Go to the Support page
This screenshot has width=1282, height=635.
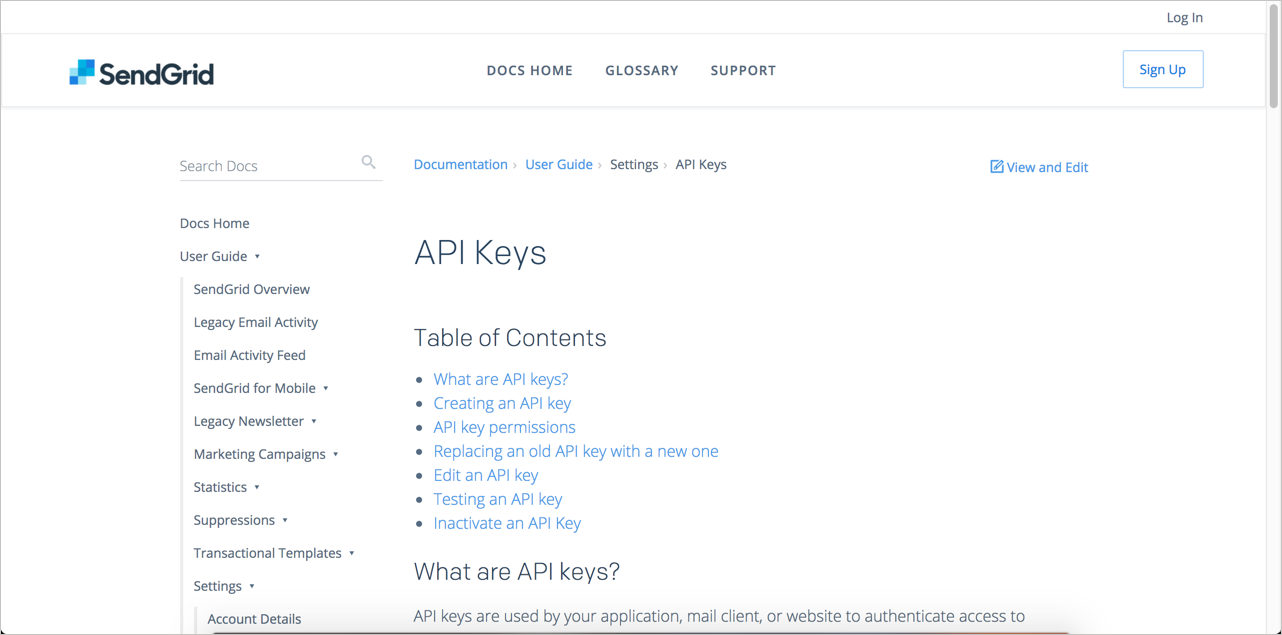[x=743, y=70]
